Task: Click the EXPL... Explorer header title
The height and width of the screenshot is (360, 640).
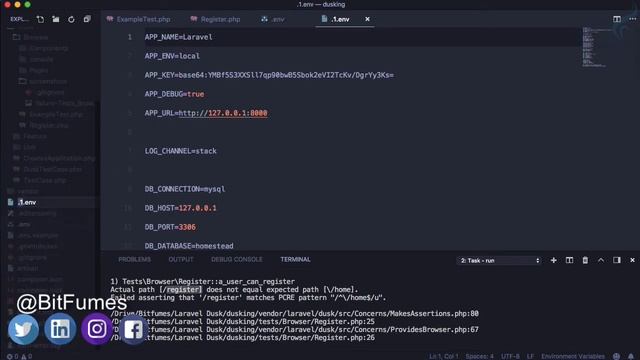Action: coord(19,19)
